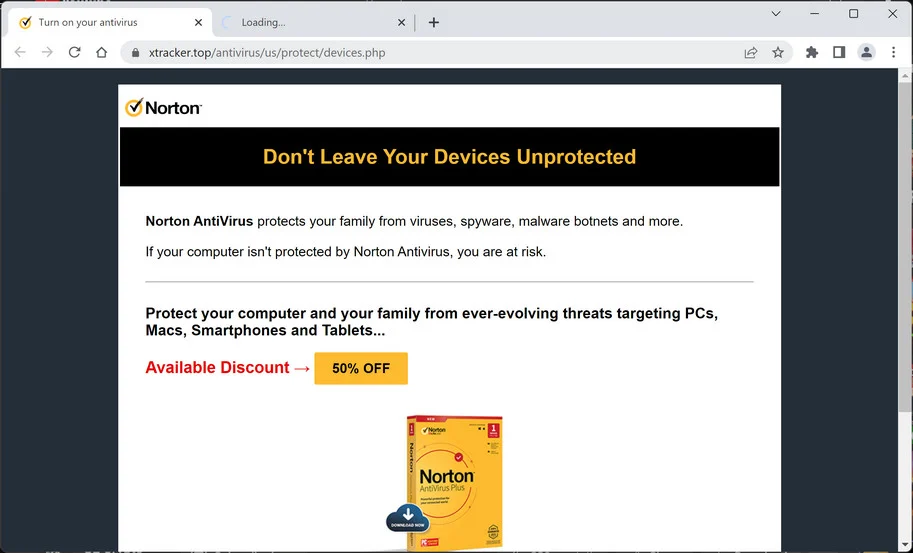
Task: Click the browser forward arrow
Action: point(47,52)
